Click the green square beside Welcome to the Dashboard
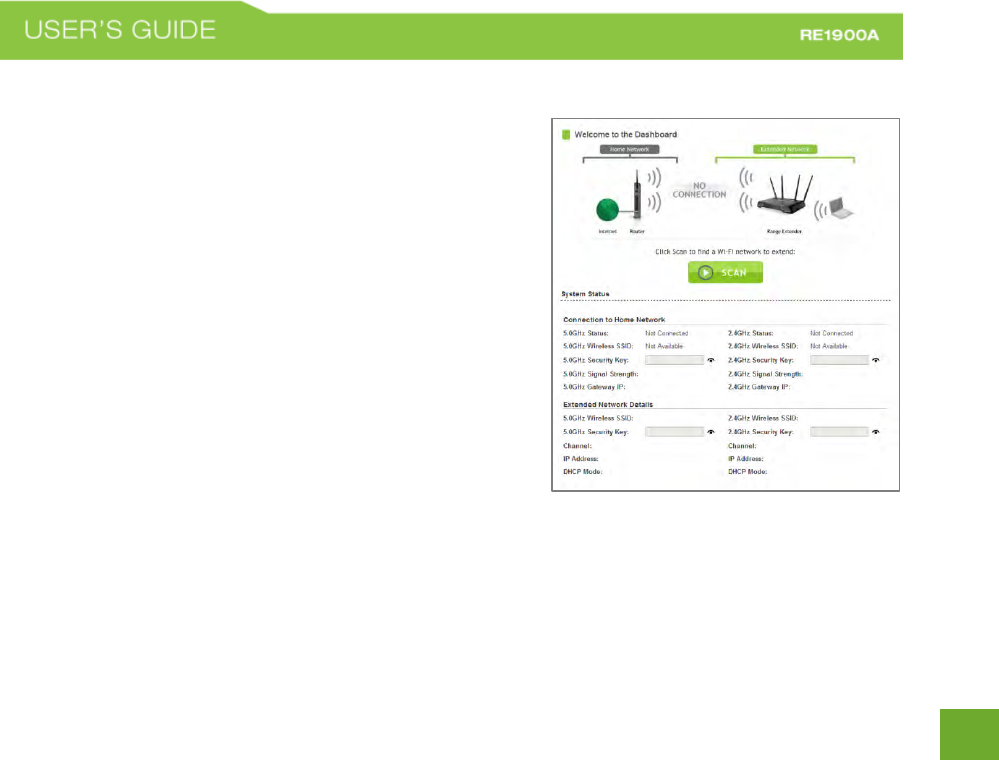The image size is (999, 760). point(566,134)
